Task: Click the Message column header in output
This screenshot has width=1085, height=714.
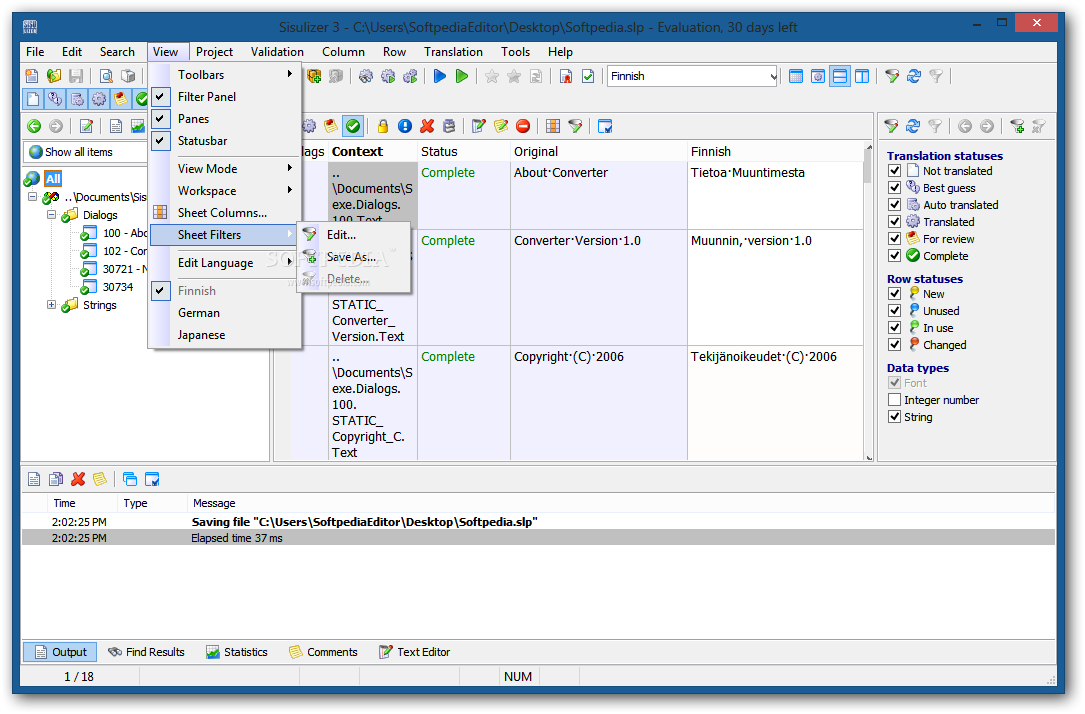Action: 621,503
